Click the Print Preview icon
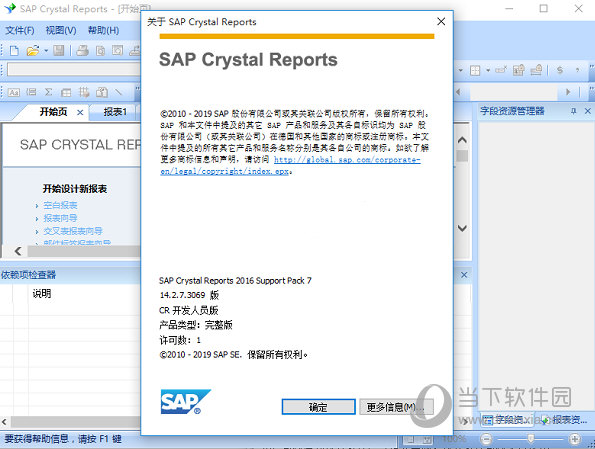Screen dimensions: 595x449 [101, 51]
